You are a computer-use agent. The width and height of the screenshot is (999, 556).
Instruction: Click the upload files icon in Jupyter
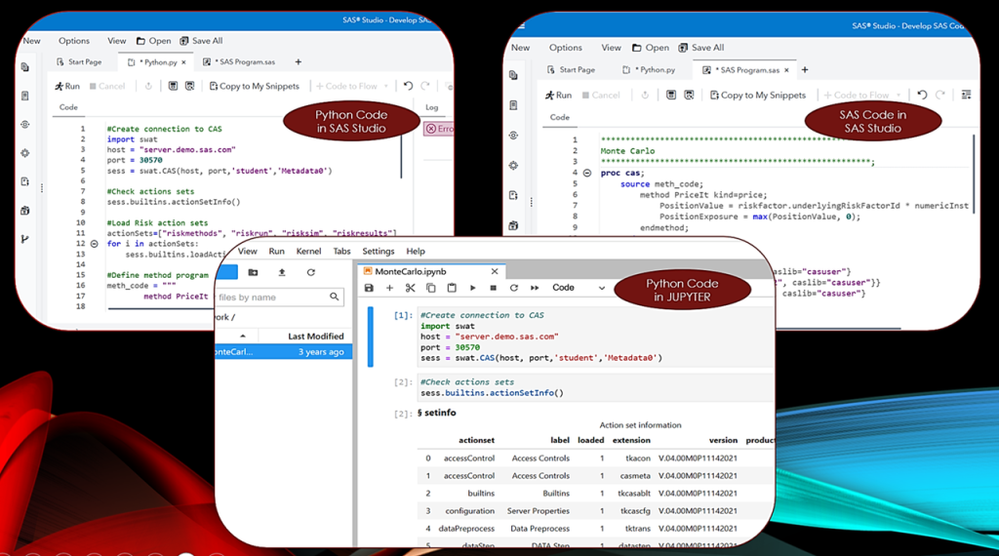pos(282,272)
